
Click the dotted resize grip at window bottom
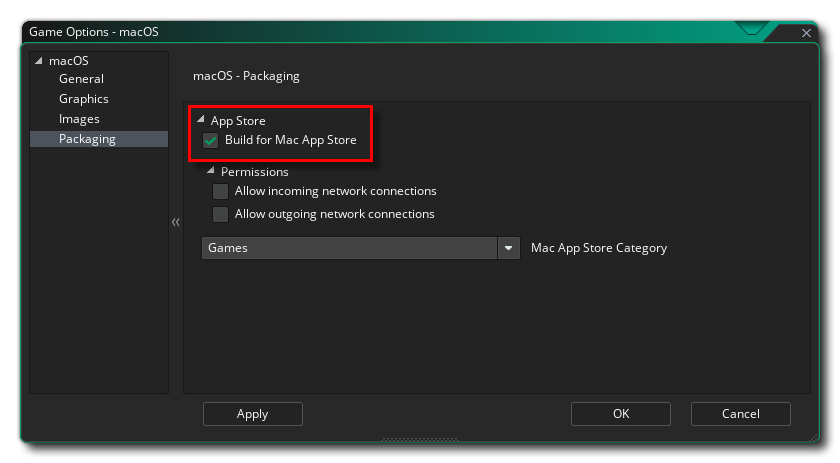420,438
